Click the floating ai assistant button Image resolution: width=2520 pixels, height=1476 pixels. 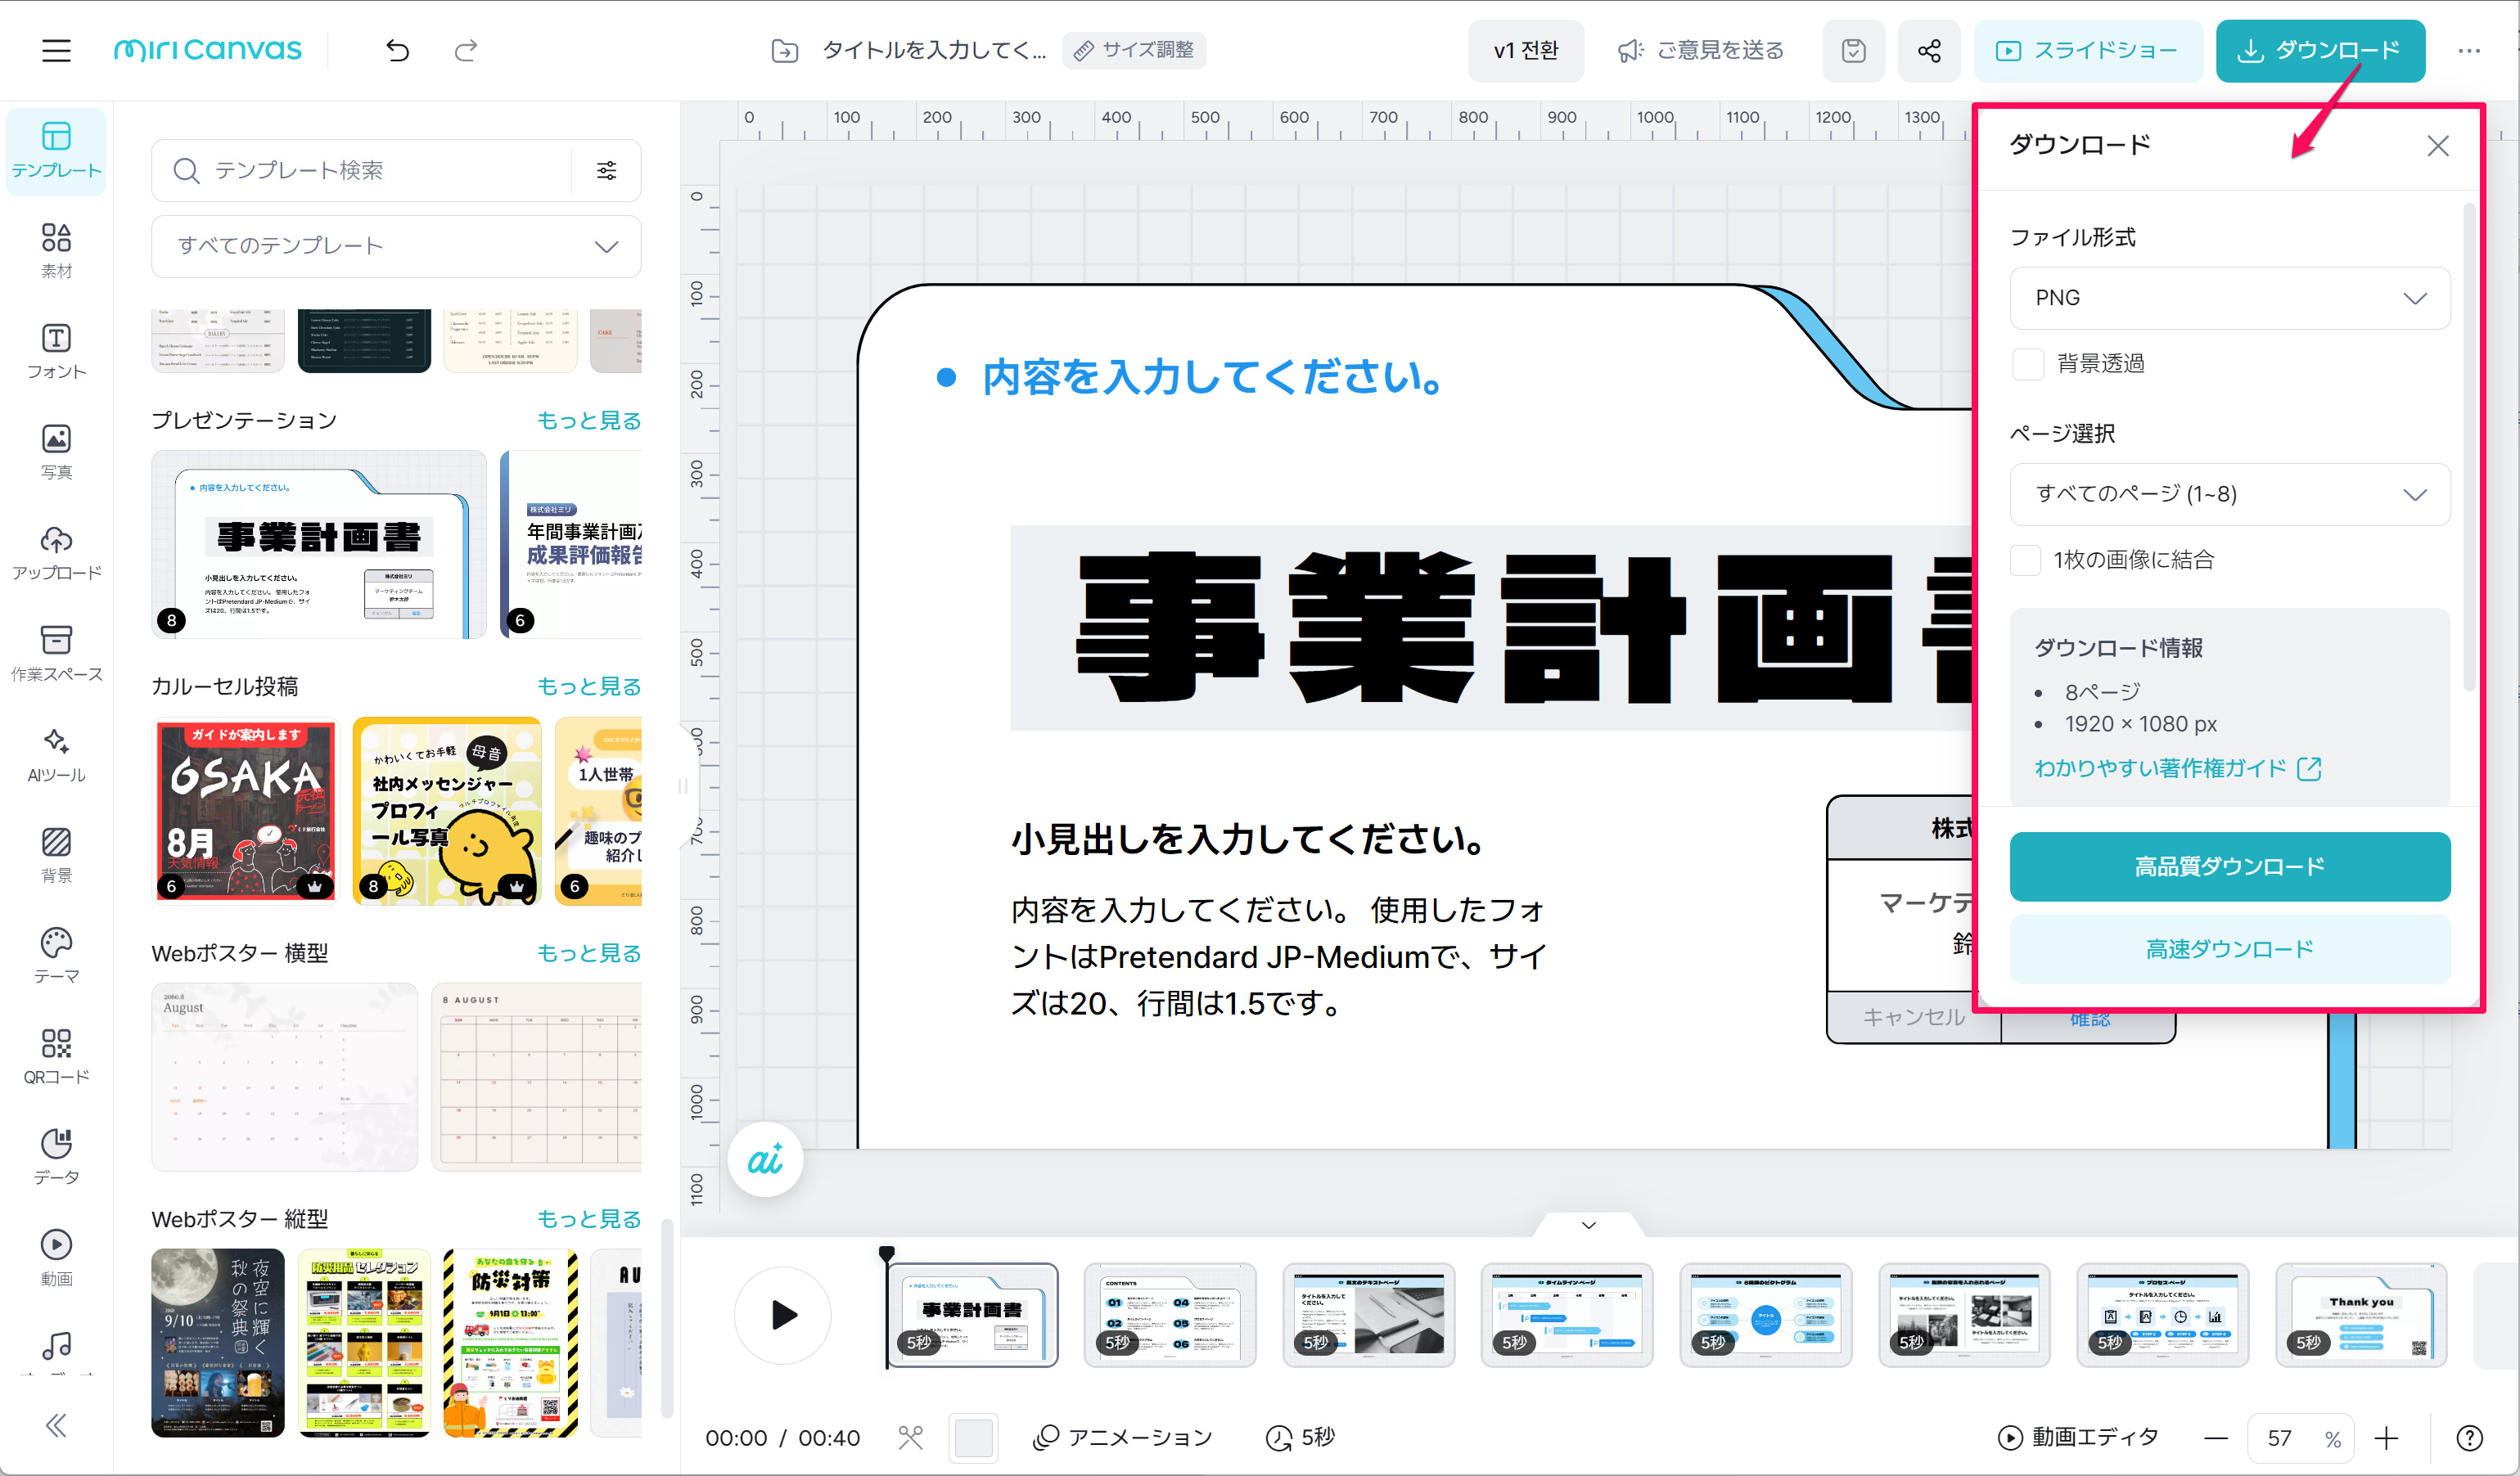click(x=765, y=1160)
